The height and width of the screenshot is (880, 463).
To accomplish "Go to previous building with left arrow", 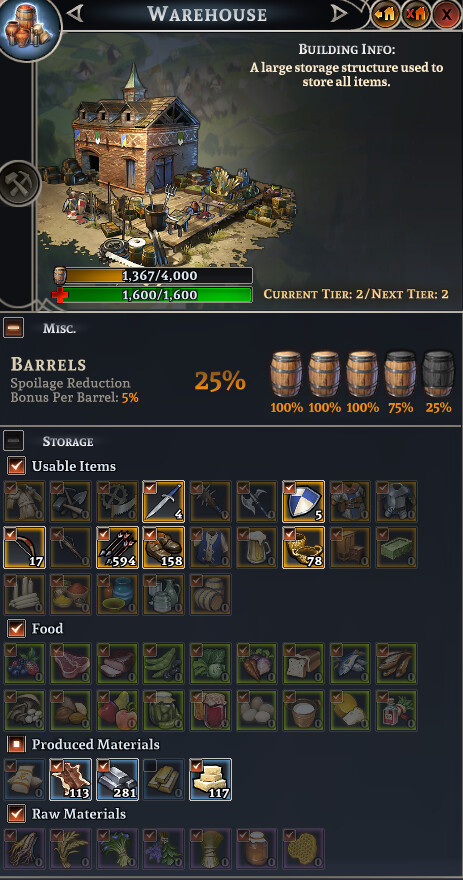I will tap(74, 14).
